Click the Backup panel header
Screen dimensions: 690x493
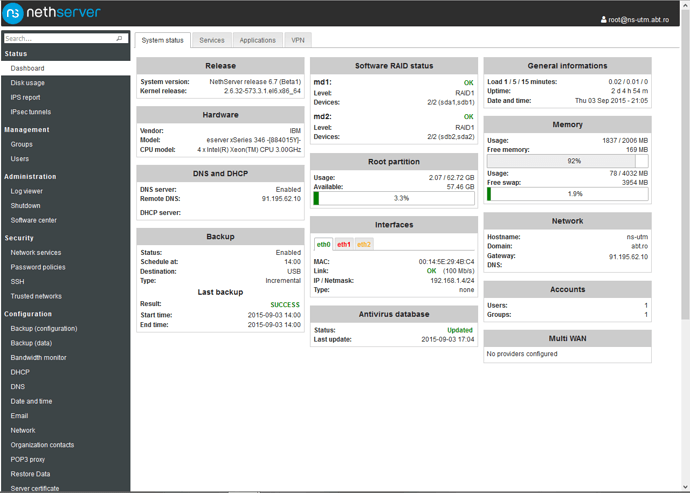220,236
